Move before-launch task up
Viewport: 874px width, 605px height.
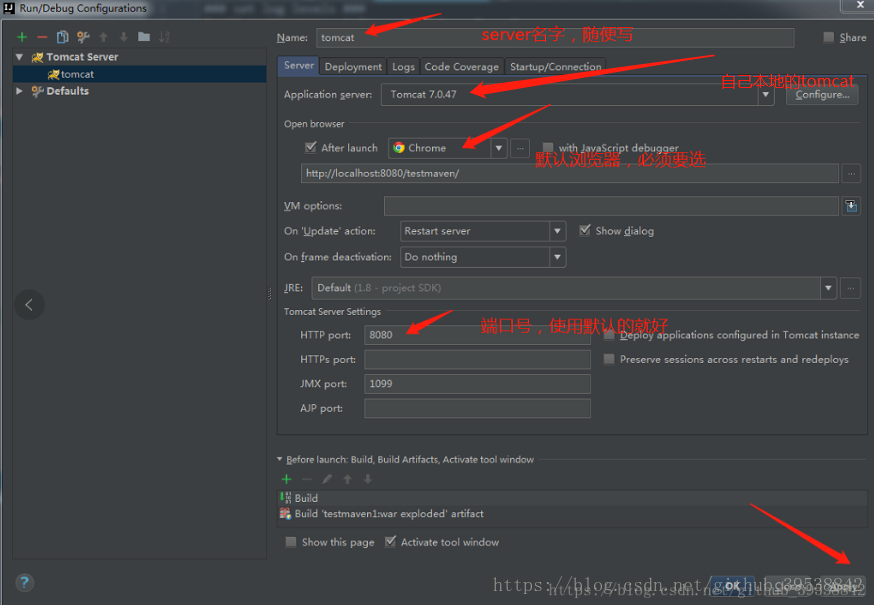tap(347, 479)
